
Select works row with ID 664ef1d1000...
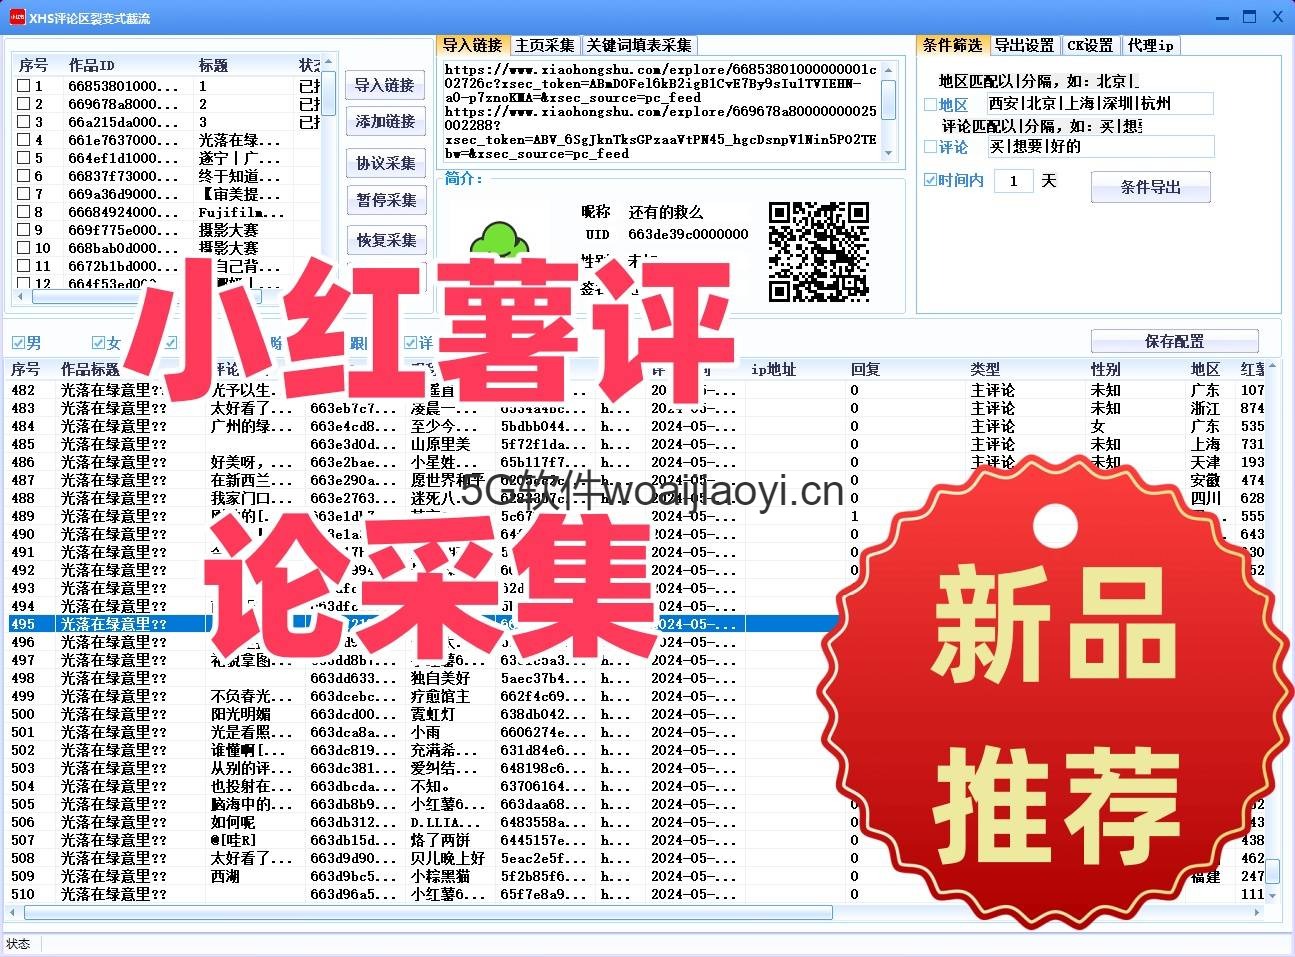pos(168,158)
